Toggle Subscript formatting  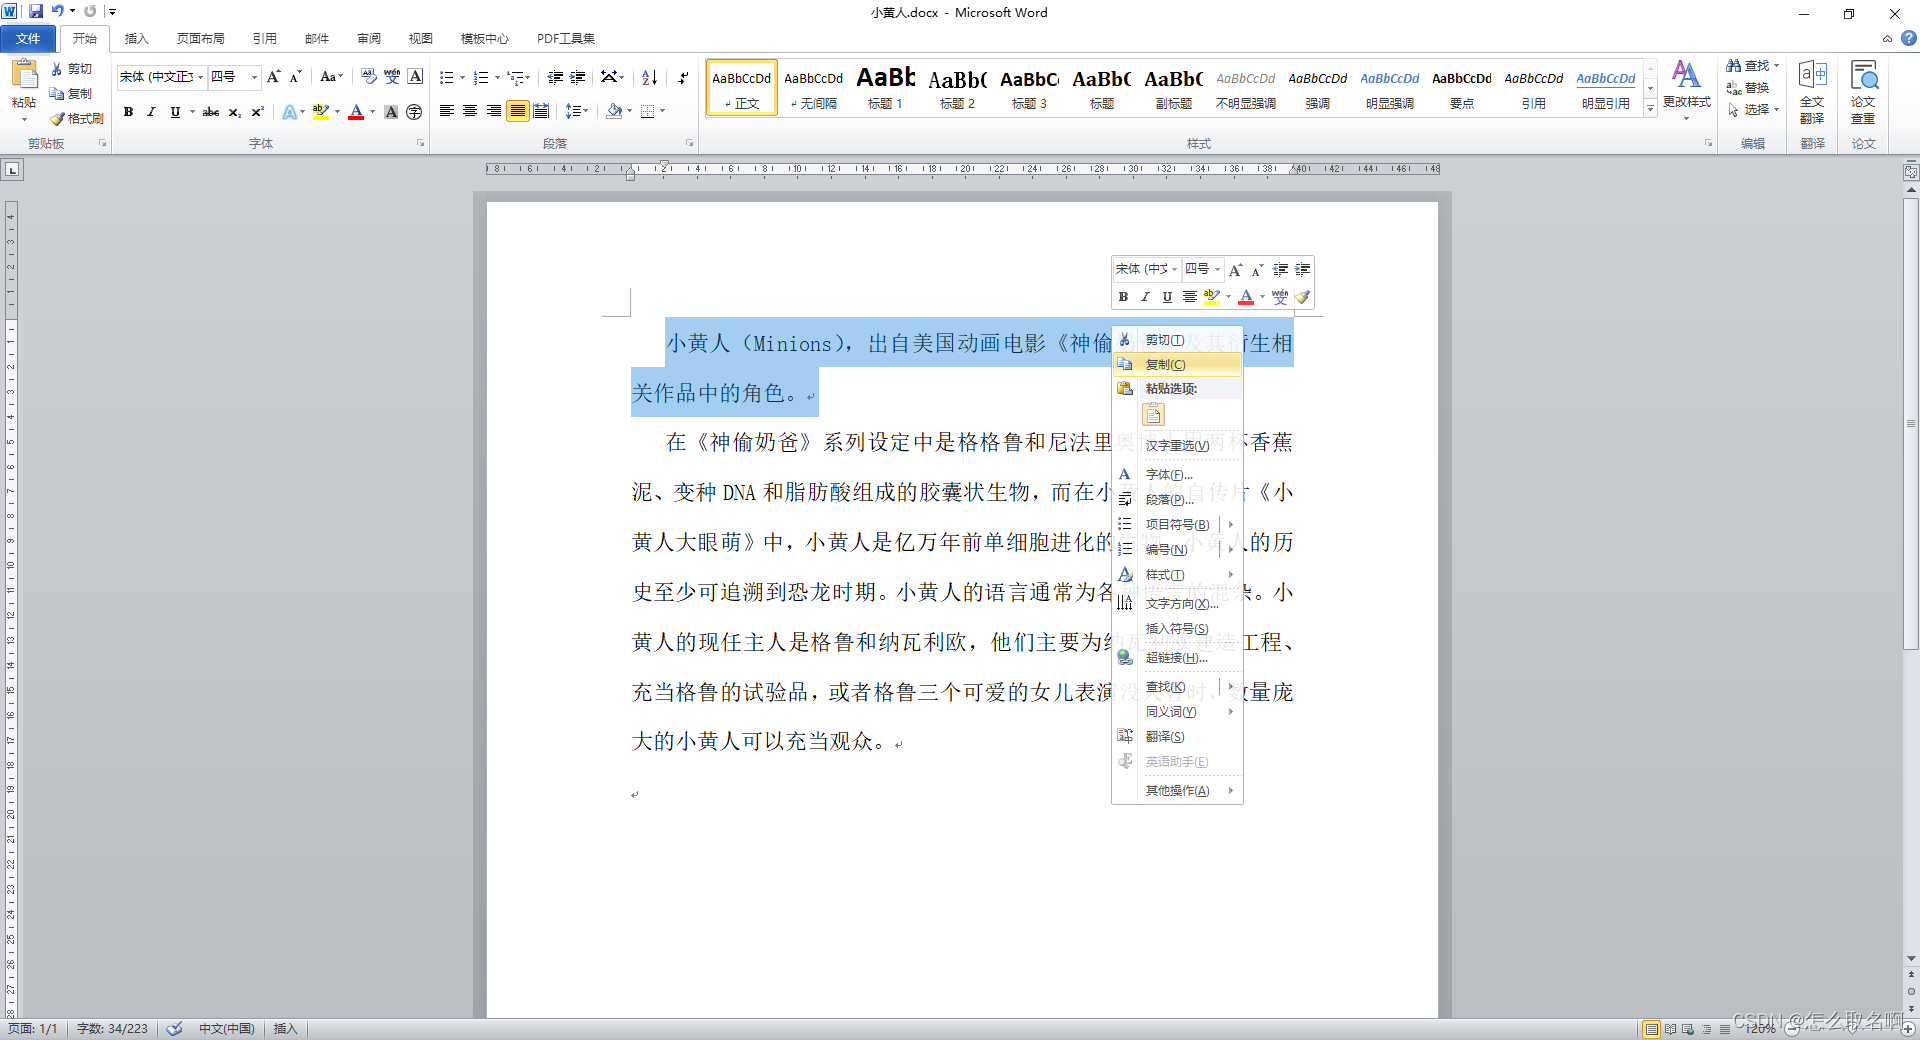tap(234, 112)
